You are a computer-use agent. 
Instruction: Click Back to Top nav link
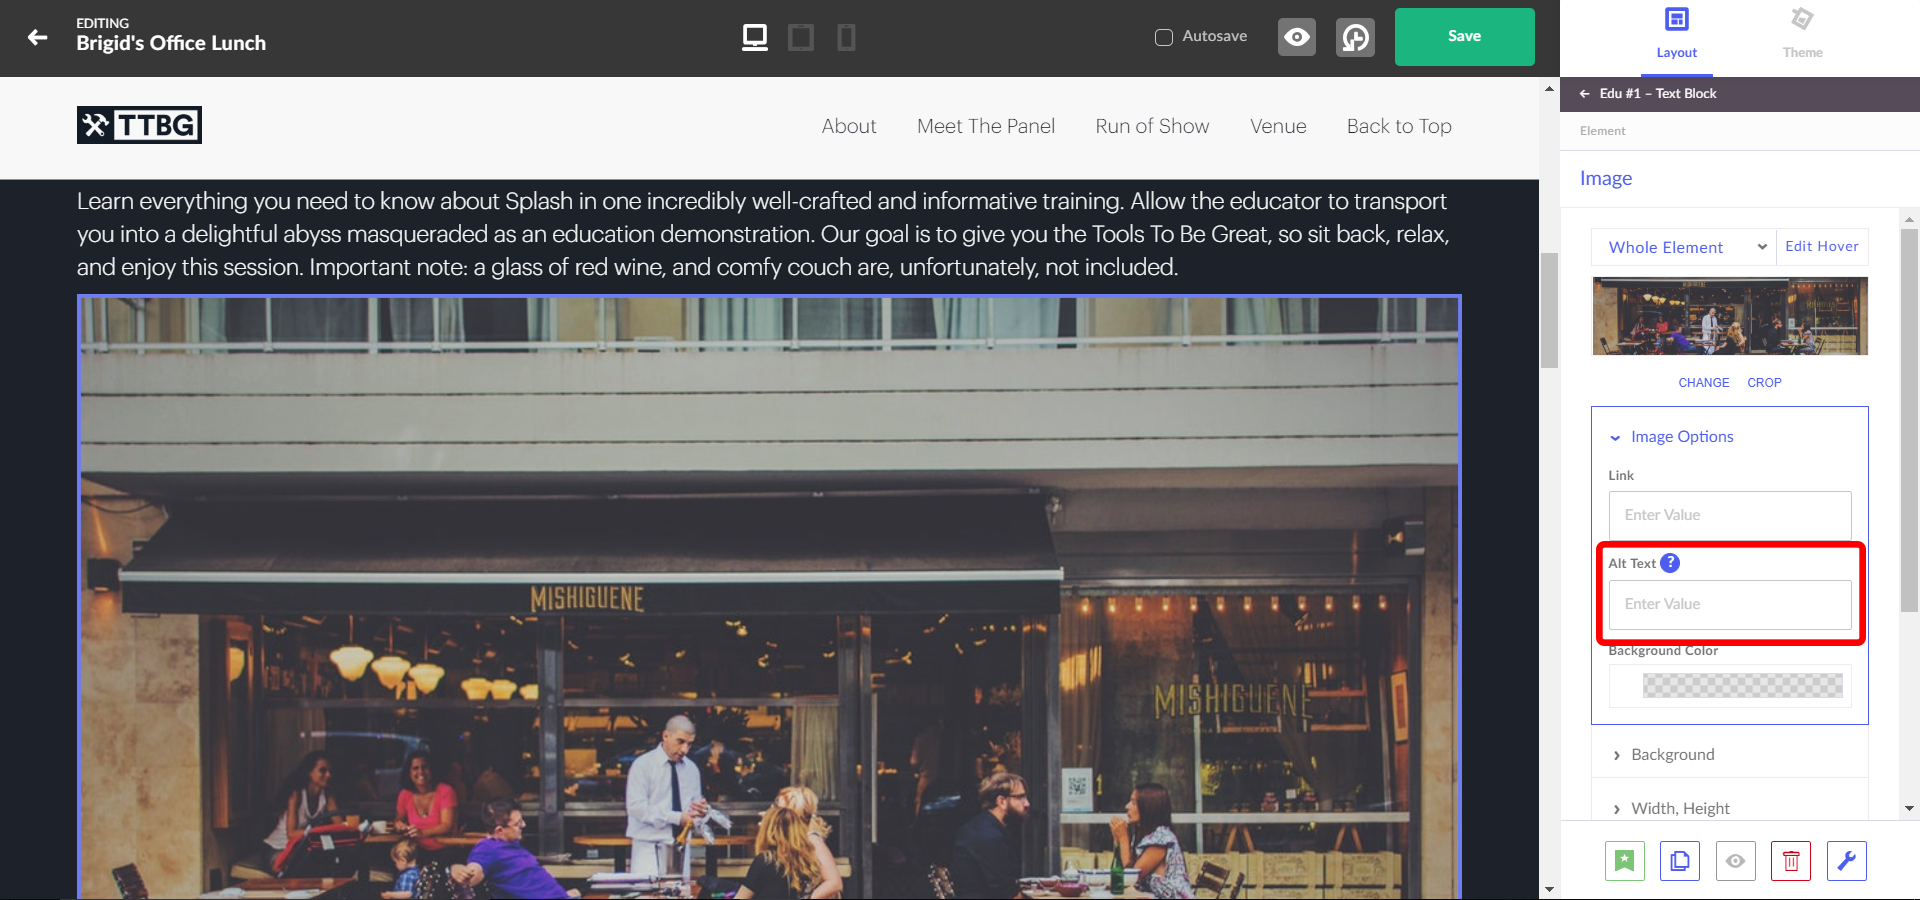tap(1399, 126)
